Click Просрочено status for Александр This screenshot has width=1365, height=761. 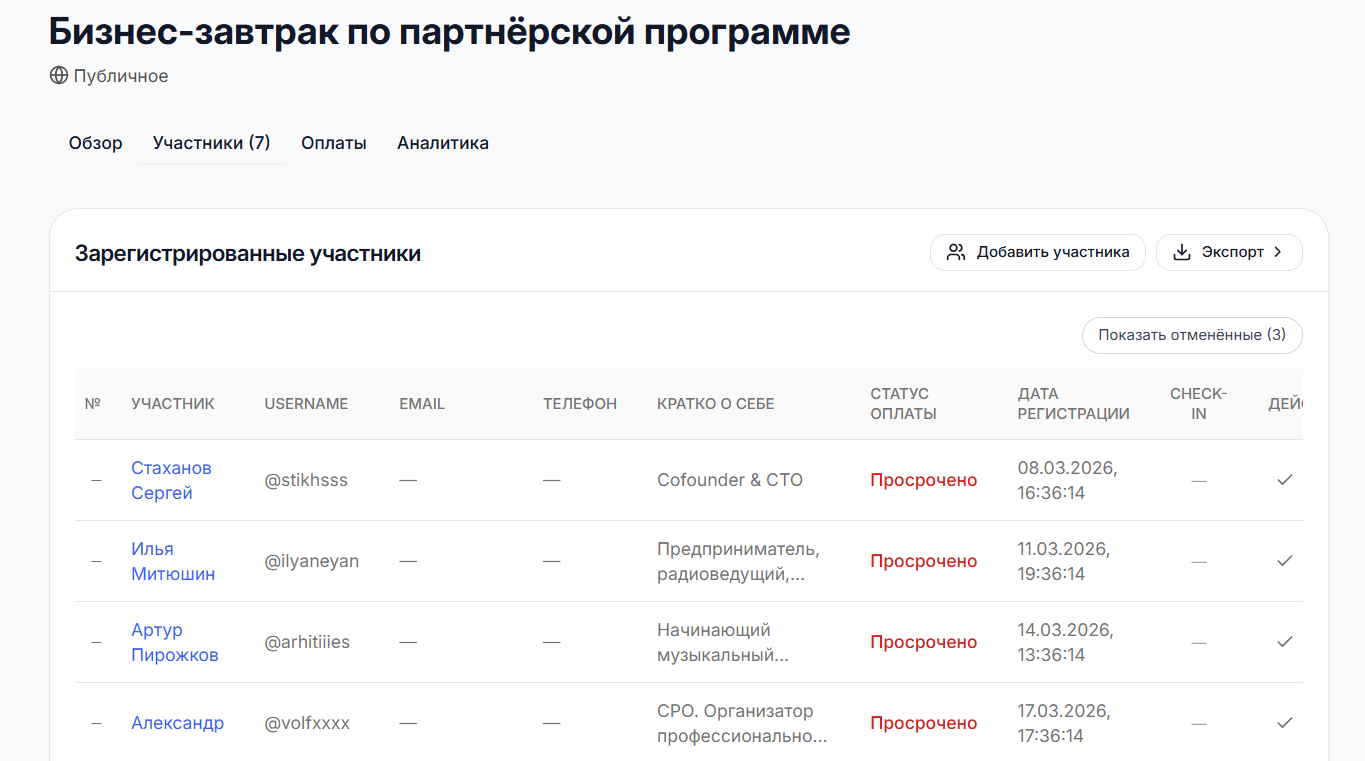coord(923,723)
